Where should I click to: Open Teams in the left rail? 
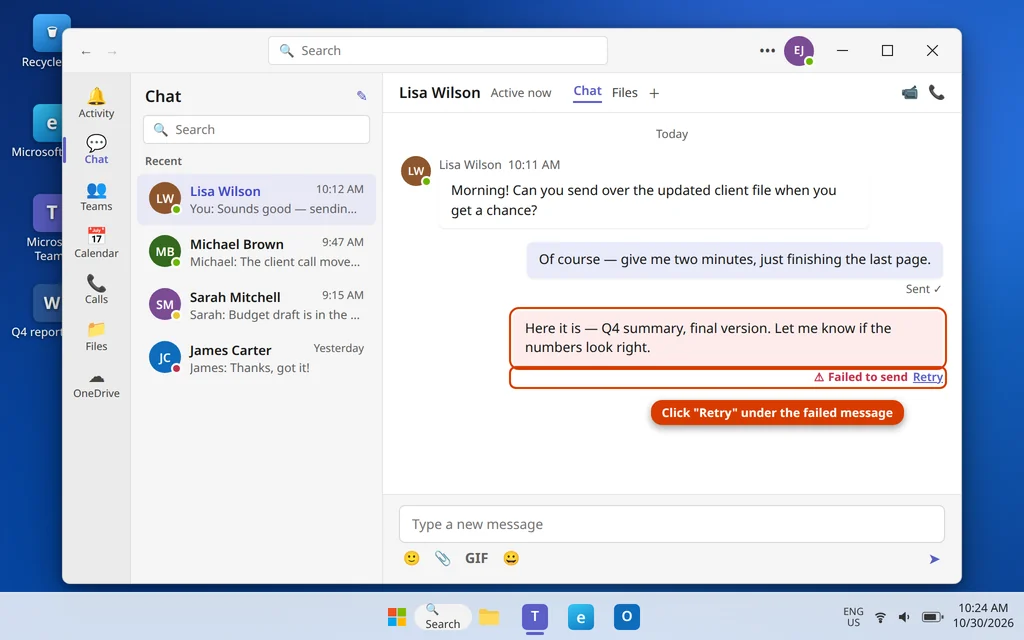pyautogui.click(x=96, y=197)
